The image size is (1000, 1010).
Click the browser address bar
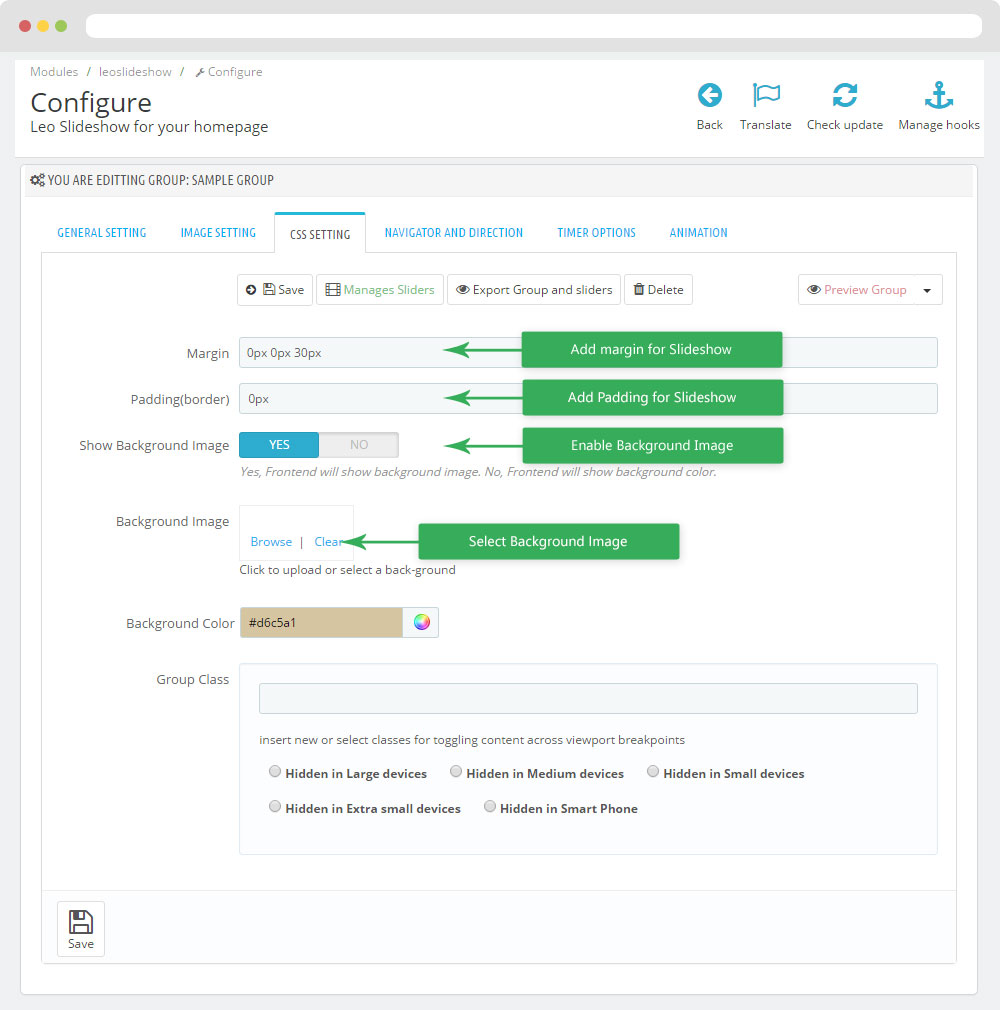coord(534,26)
